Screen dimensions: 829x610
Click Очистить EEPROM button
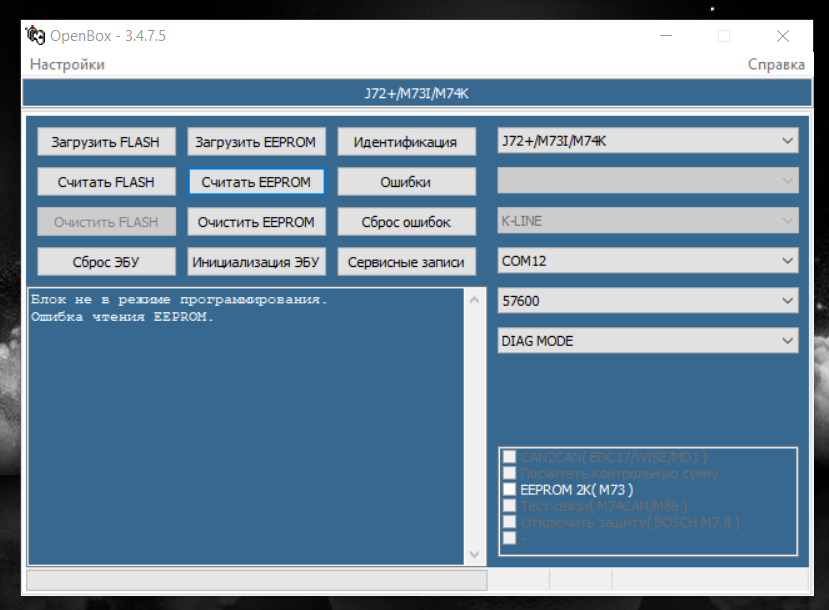click(256, 222)
